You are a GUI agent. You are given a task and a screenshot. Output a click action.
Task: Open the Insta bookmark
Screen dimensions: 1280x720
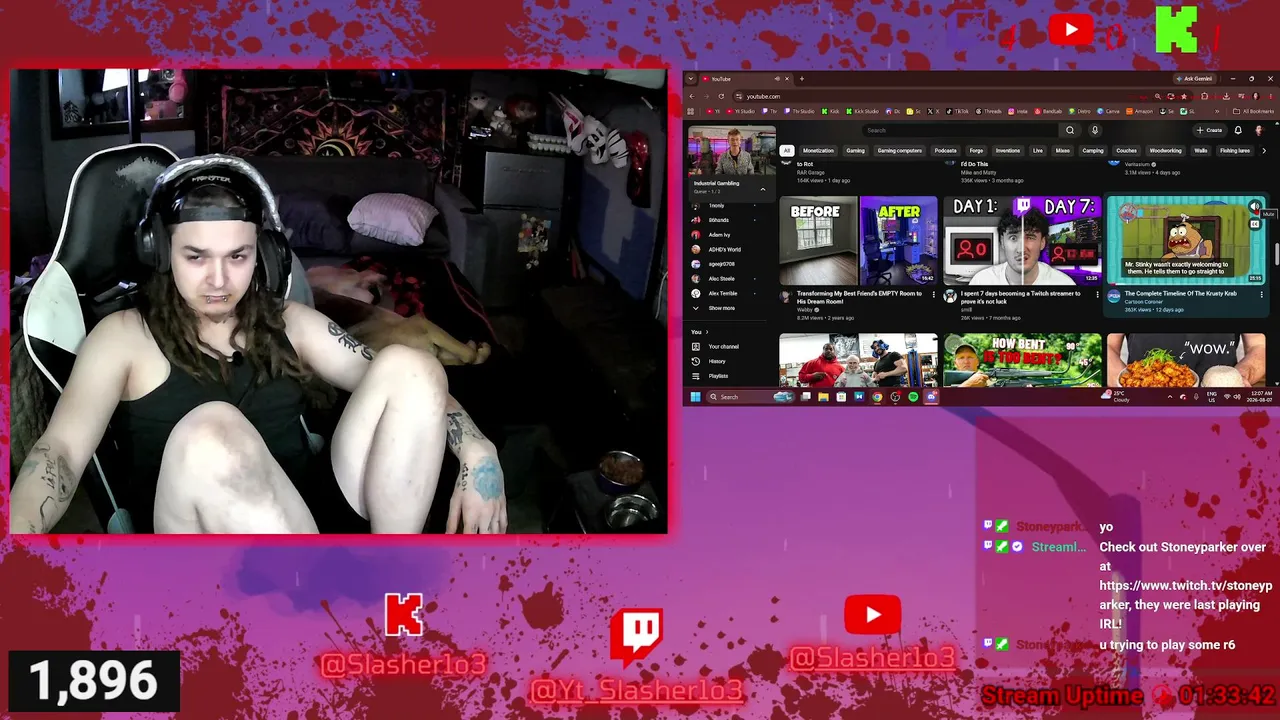pyautogui.click(x=1020, y=111)
